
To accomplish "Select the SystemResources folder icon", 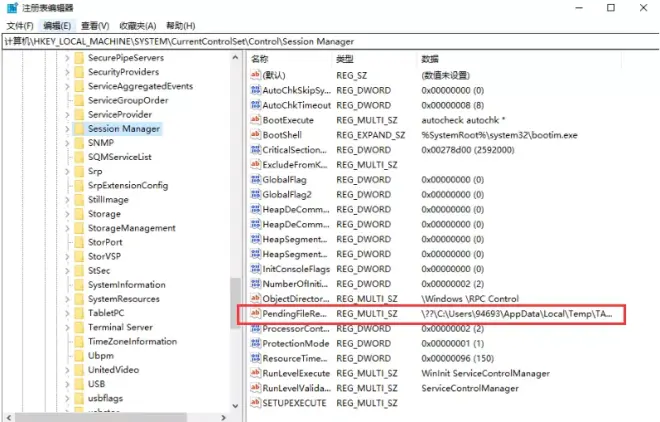I will (x=79, y=299).
